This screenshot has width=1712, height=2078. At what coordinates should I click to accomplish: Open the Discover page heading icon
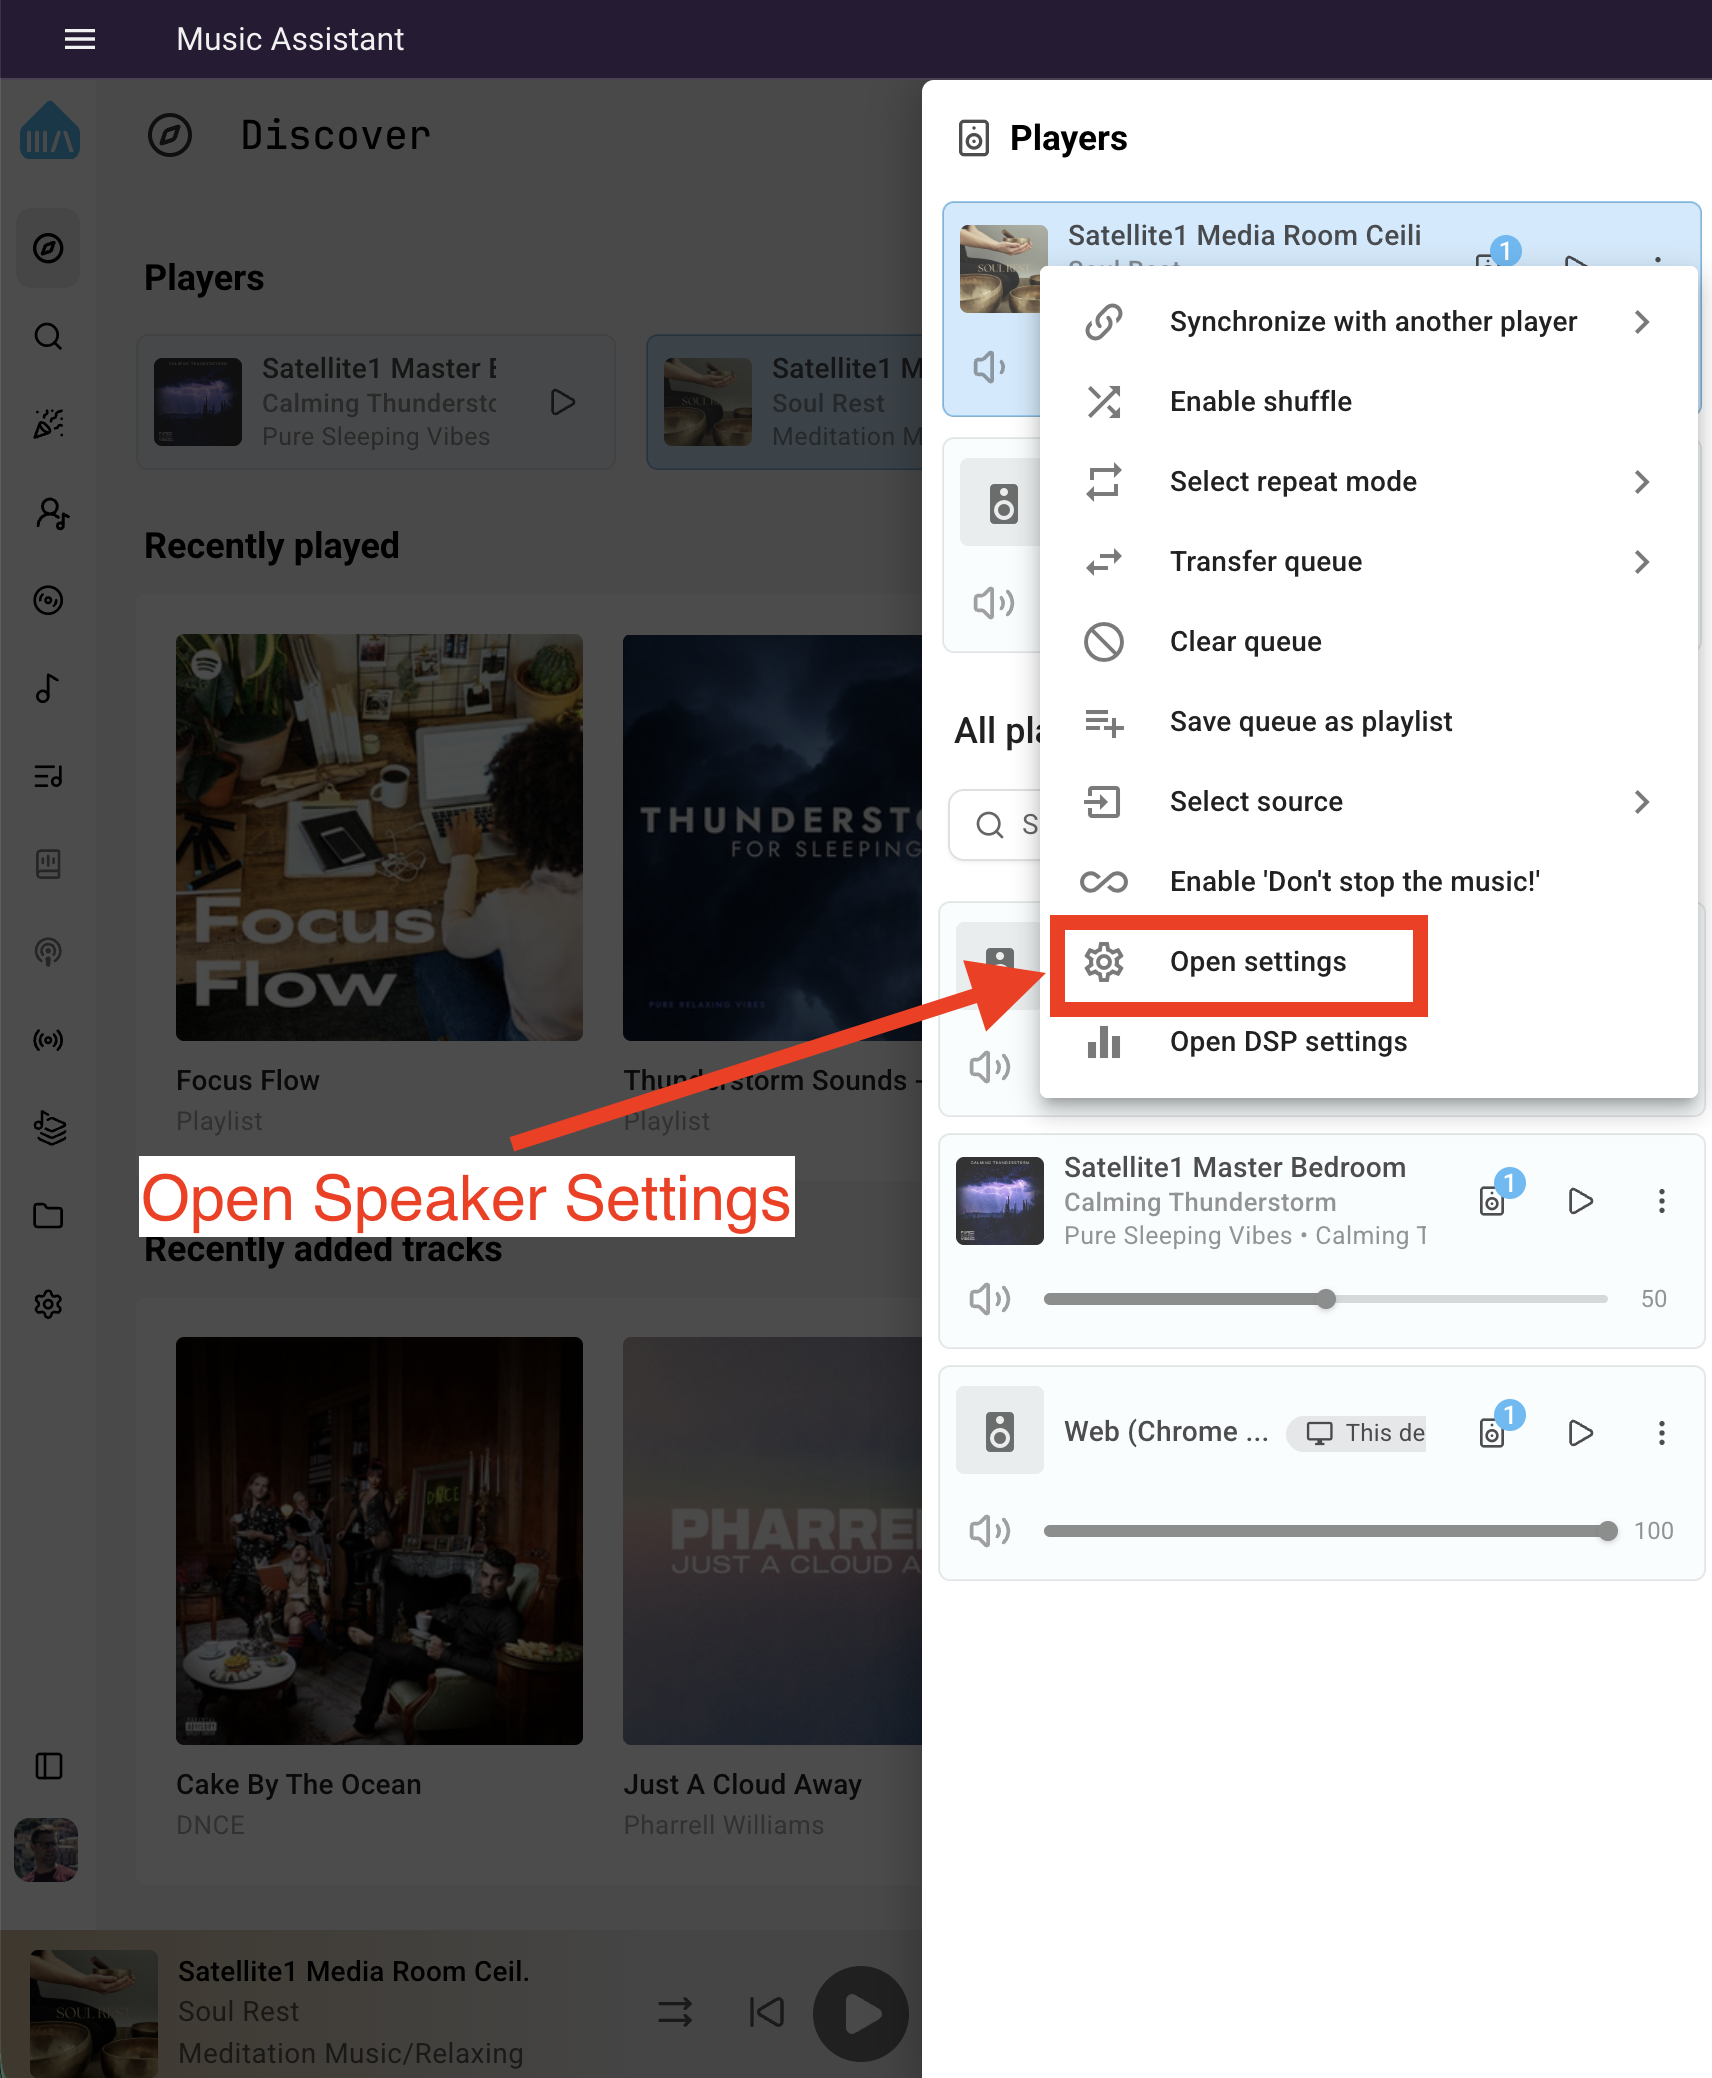click(170, 135)
